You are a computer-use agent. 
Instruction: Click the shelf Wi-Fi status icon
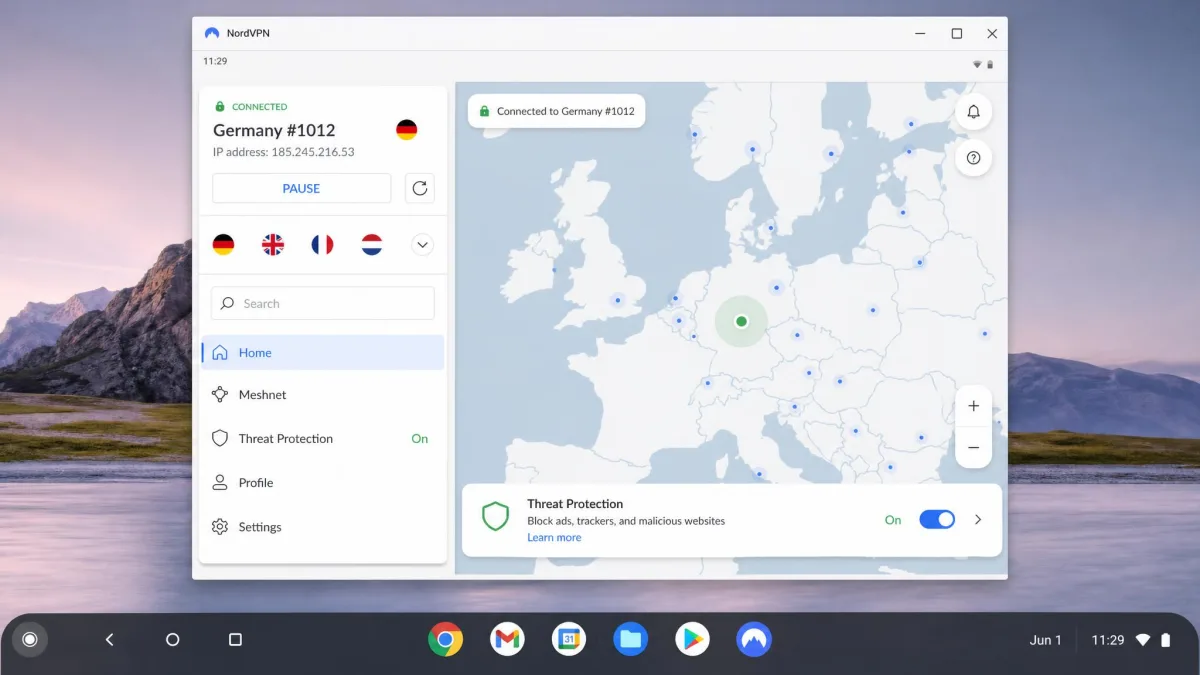pos(1143,640)
